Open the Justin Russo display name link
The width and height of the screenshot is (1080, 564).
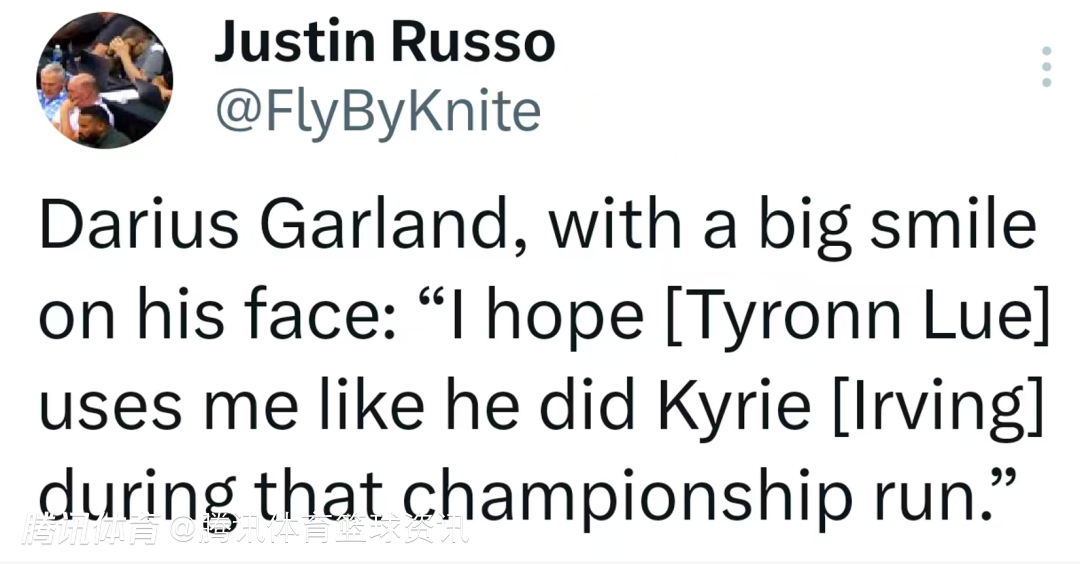click(384, 43)
